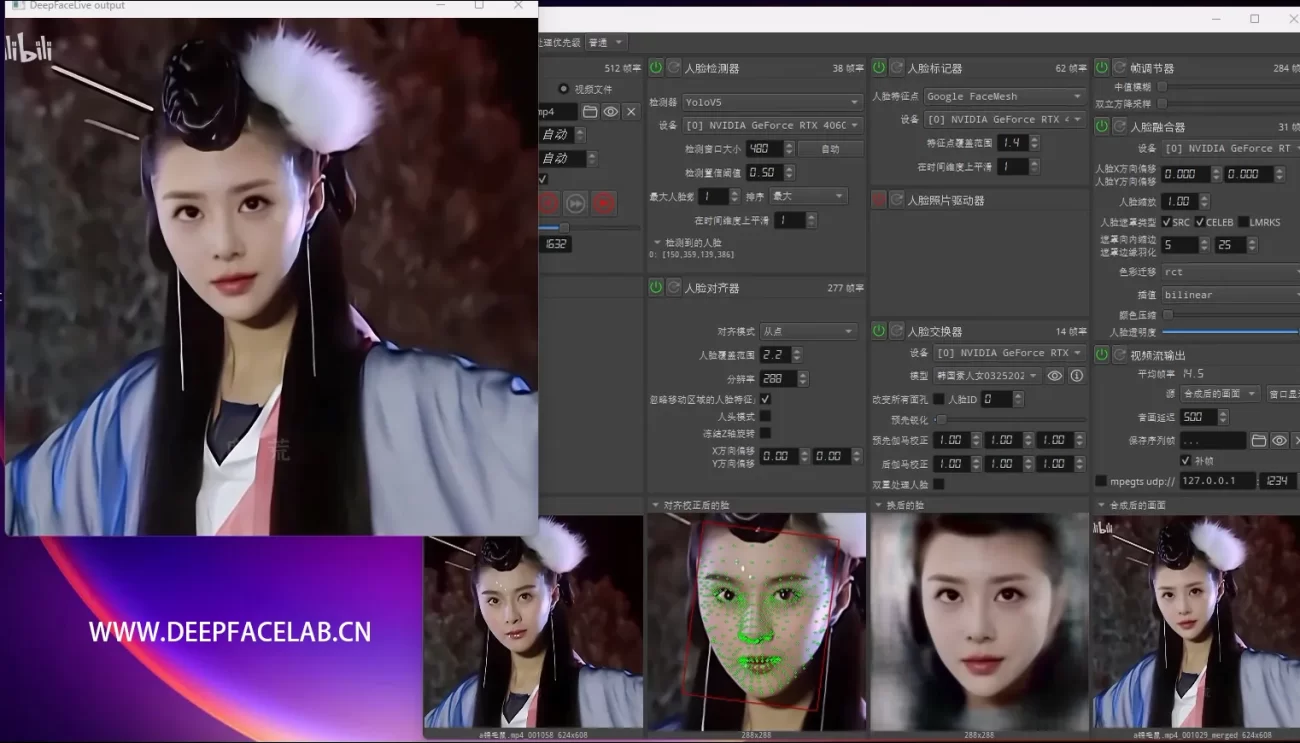1300x743 pixels.
Task: Open 排序 最大 dropdown
Action: pos(808,196)
